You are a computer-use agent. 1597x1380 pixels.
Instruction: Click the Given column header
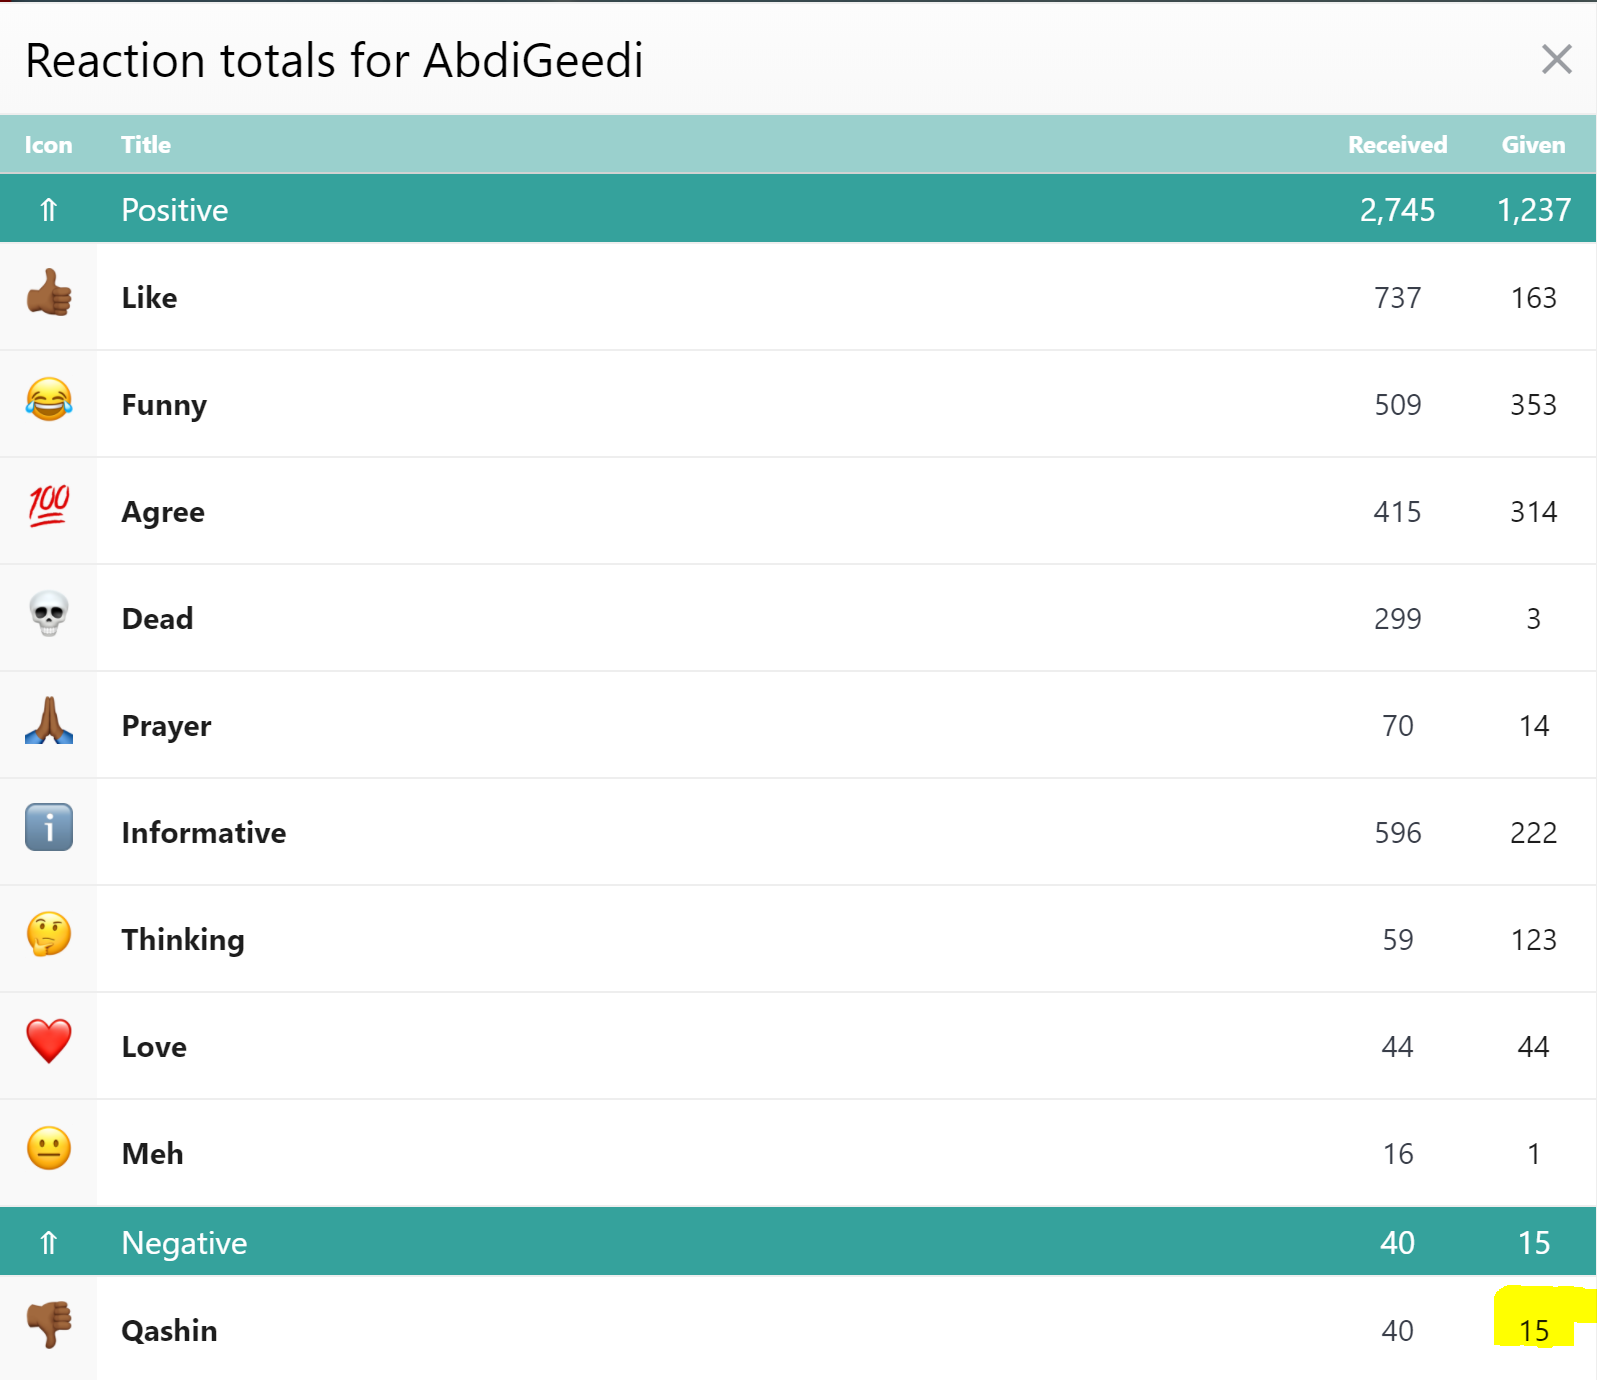(x=1533, y=145)
